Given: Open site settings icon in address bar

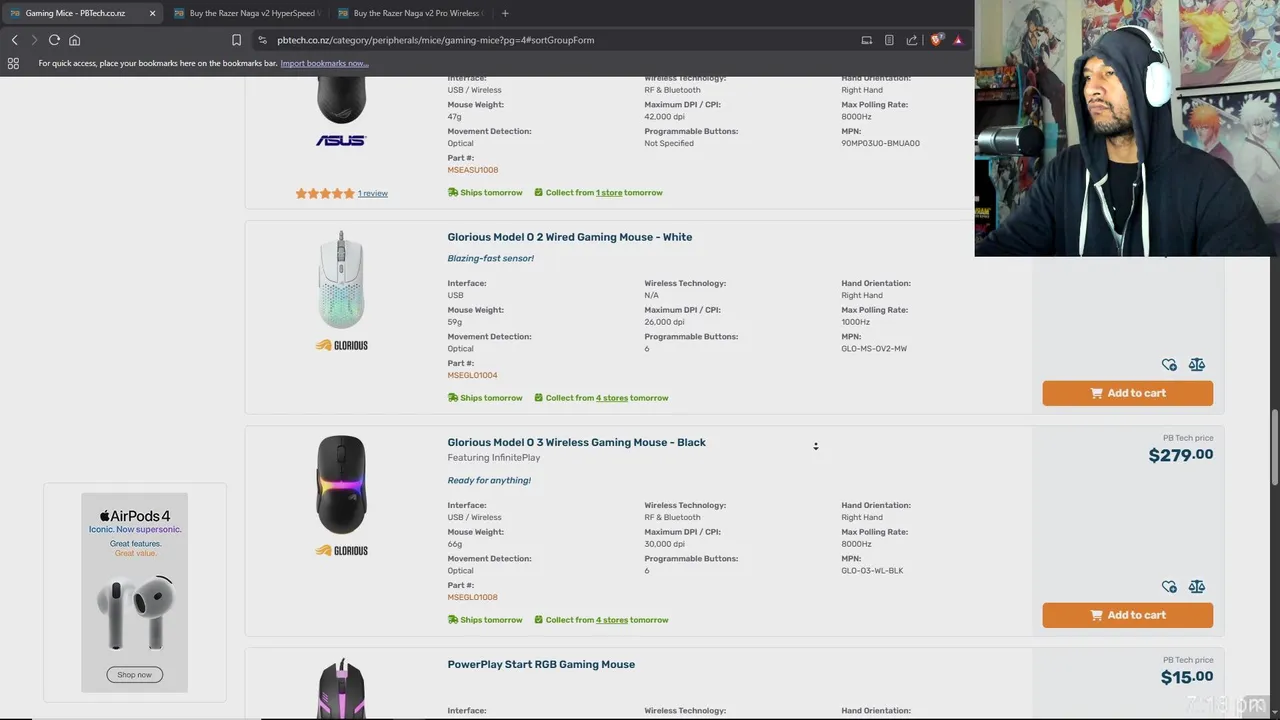Looking at the screenshot, I should 262,40.
